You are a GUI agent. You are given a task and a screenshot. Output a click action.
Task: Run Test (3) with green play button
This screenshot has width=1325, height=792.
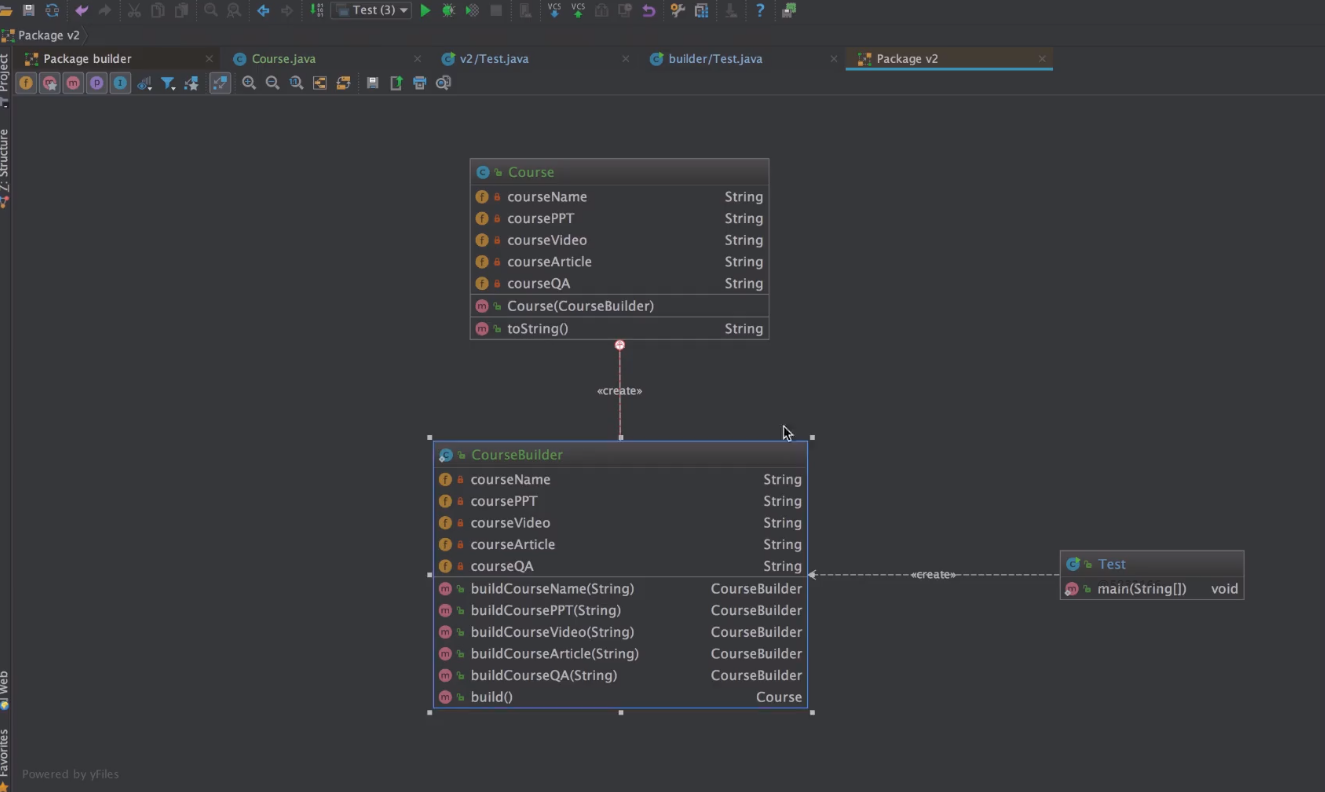(425, 10)
